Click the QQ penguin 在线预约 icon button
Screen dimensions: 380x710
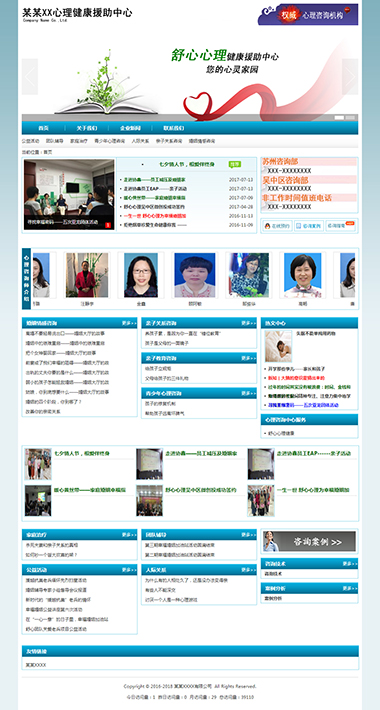click(277, 225)
